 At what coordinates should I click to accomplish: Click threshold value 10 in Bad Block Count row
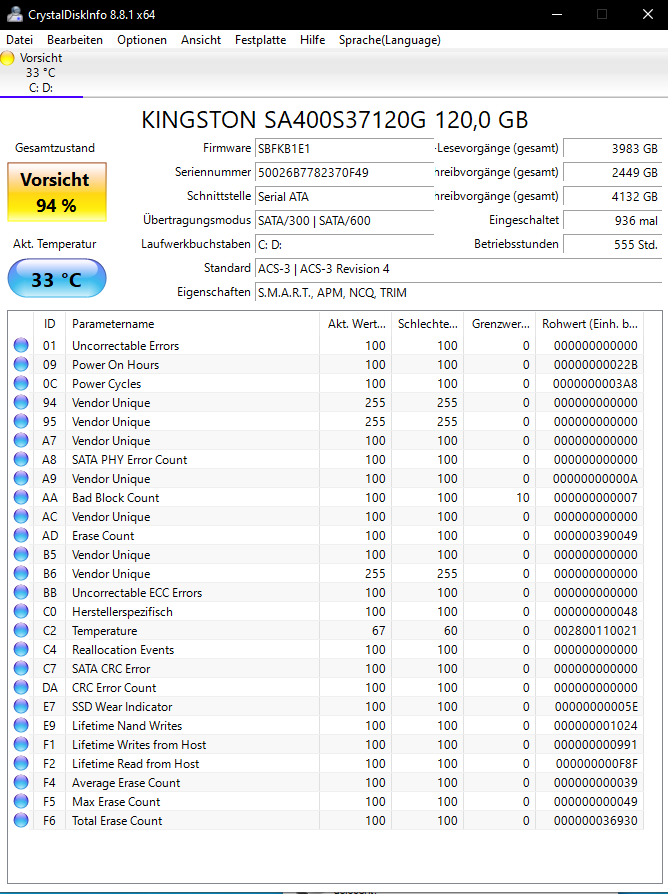pyautogui.click(x=523, y=498)
